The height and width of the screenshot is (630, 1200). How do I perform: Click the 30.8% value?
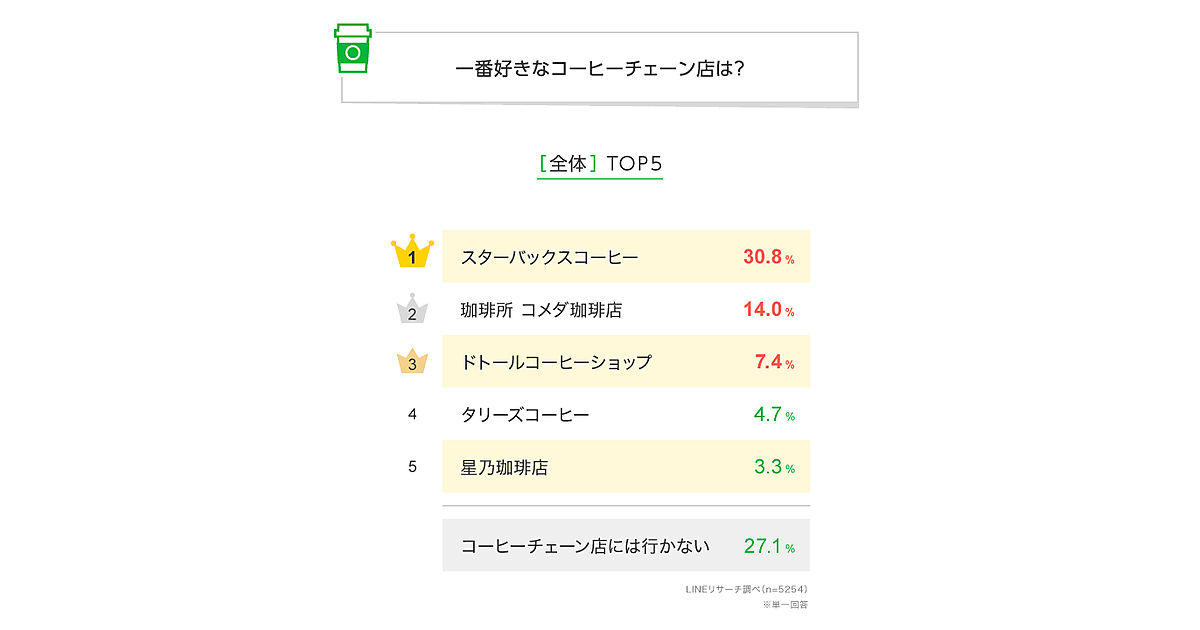point(768,257)
